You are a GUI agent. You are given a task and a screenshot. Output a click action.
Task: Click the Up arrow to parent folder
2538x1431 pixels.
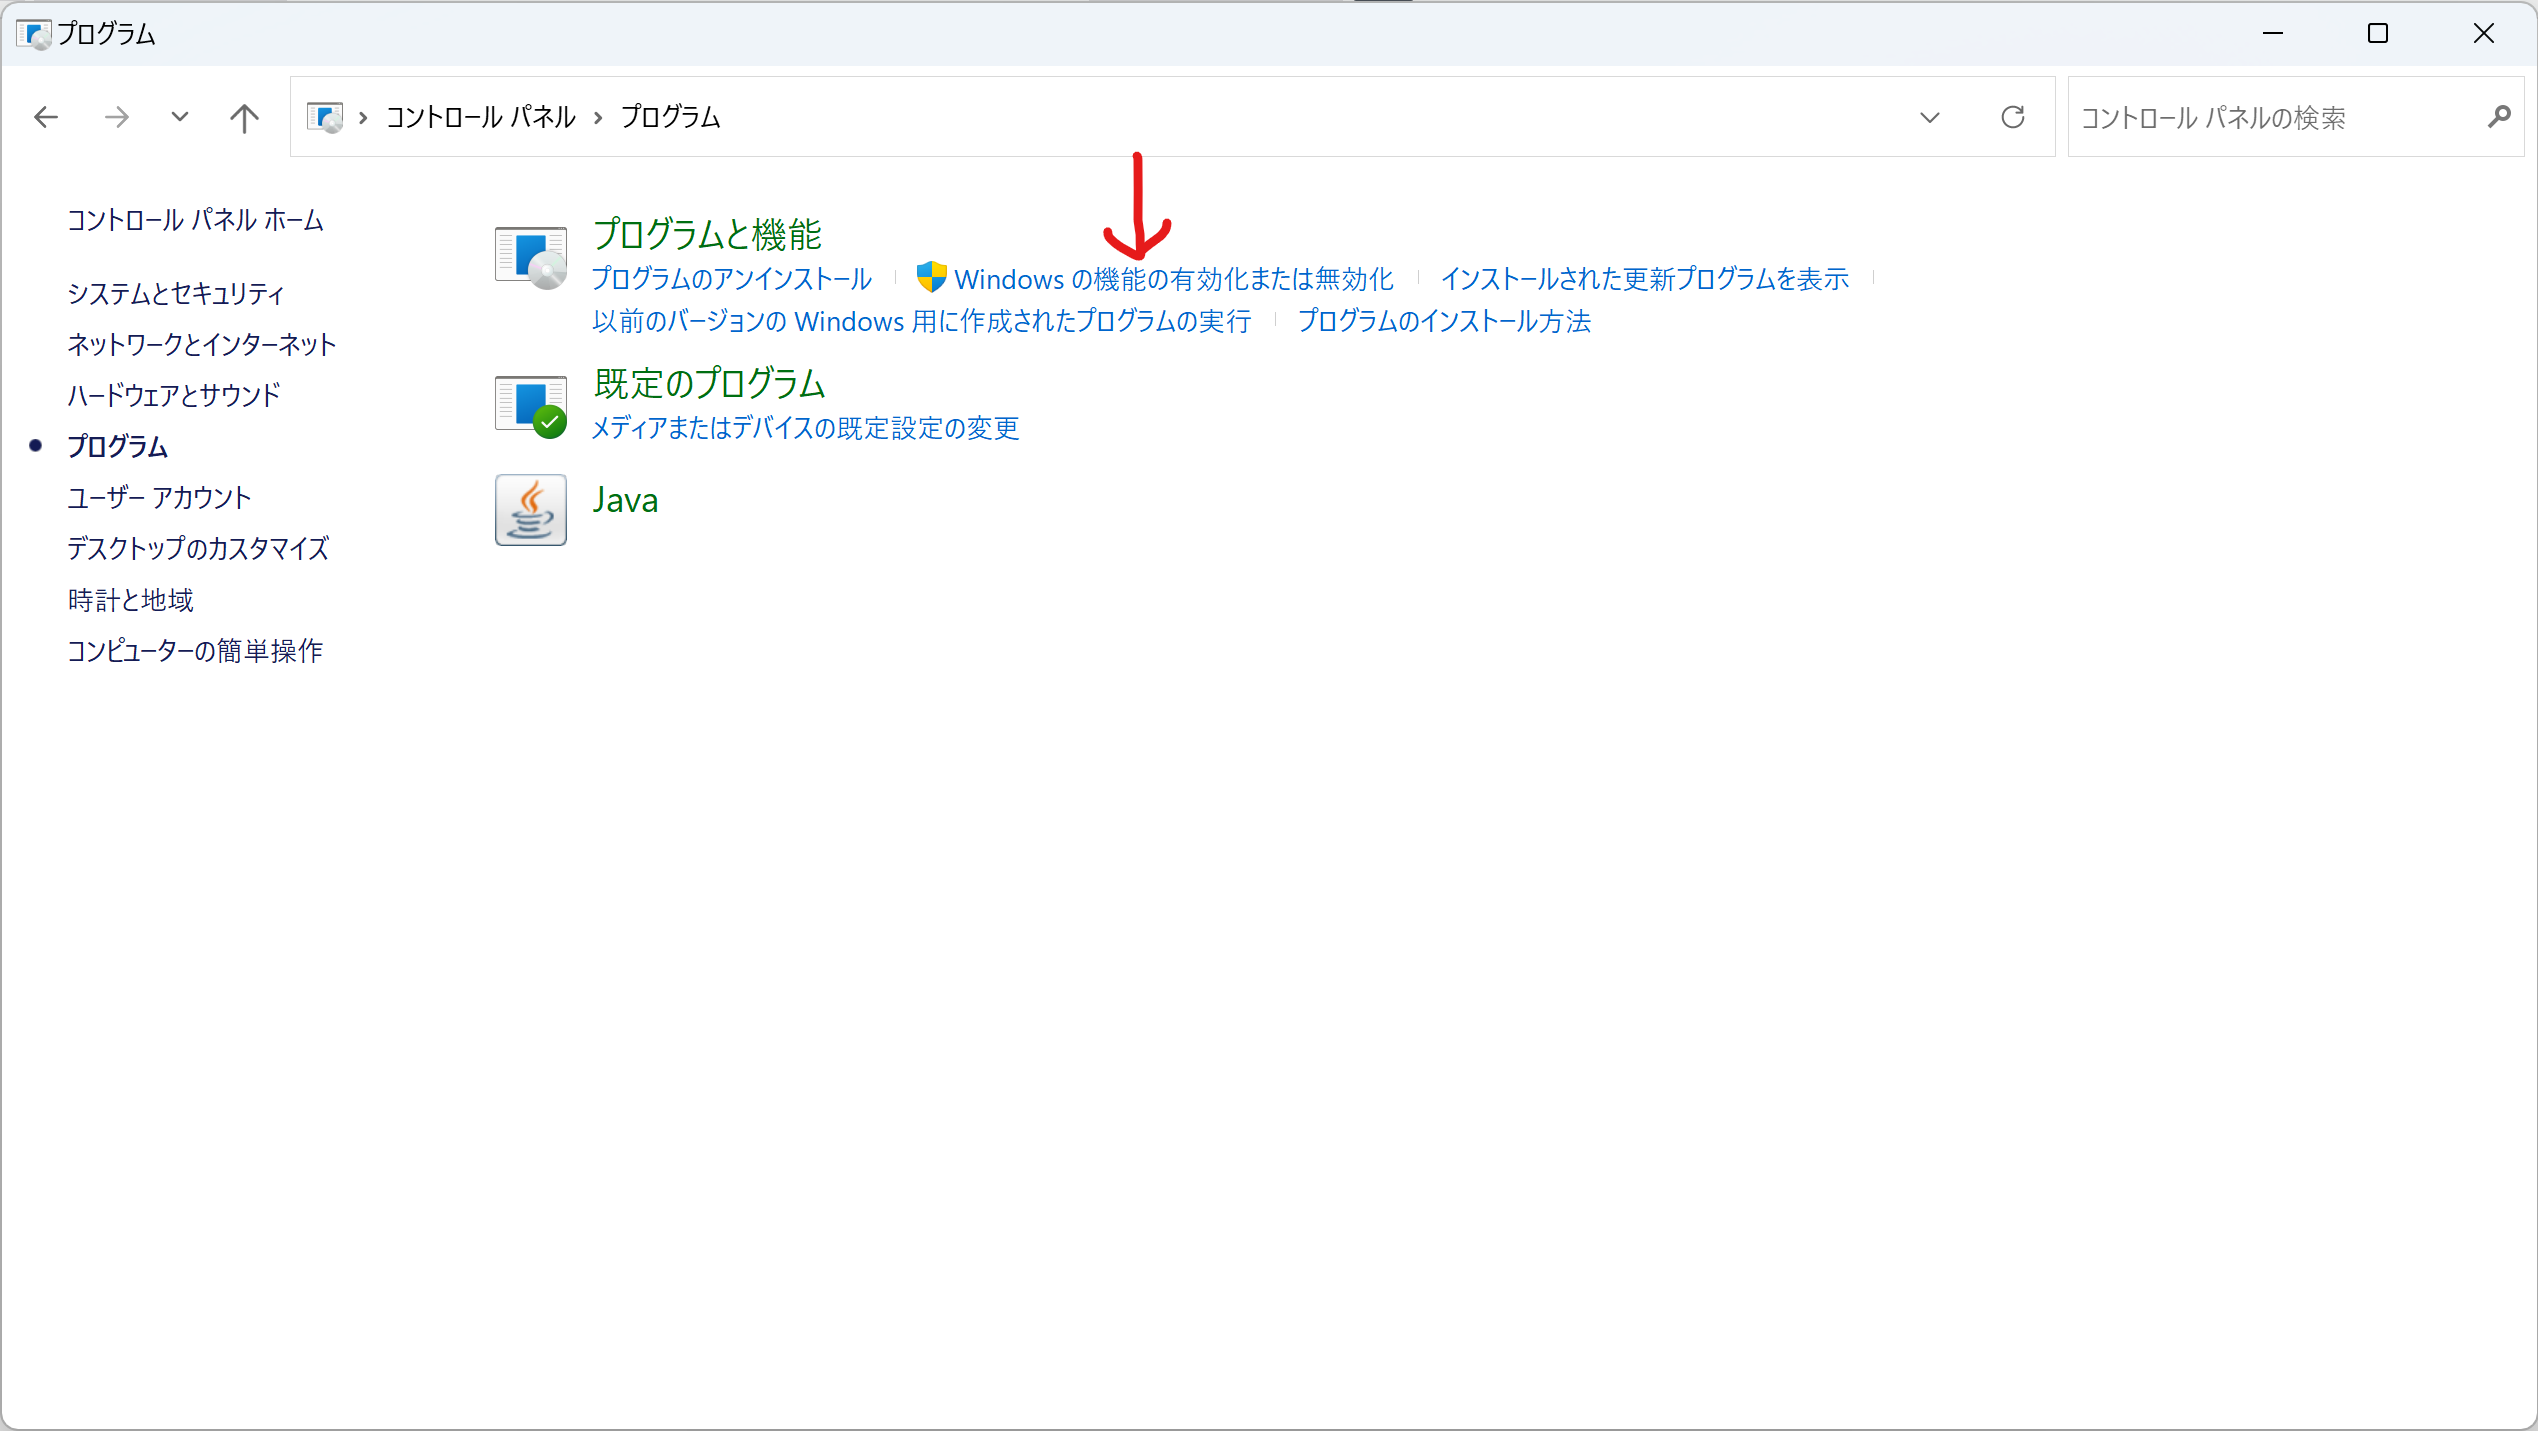(244, 117)
